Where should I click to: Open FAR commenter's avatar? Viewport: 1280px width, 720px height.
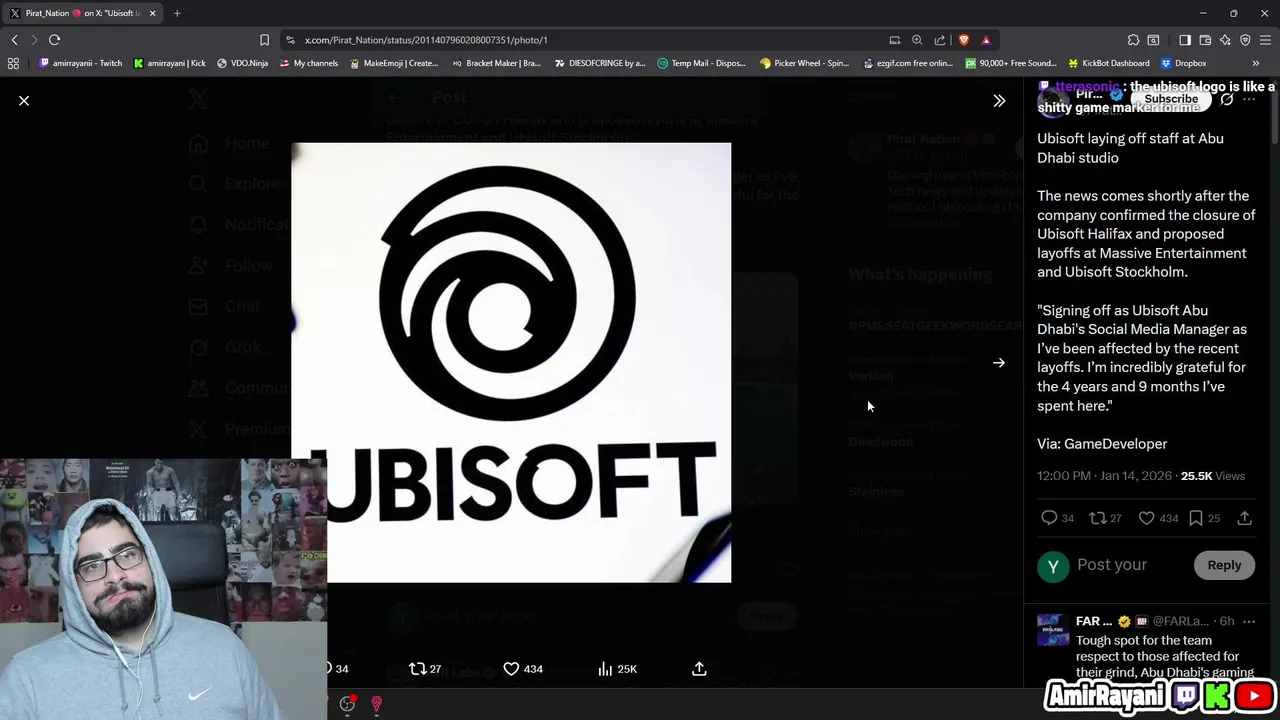1052,630
